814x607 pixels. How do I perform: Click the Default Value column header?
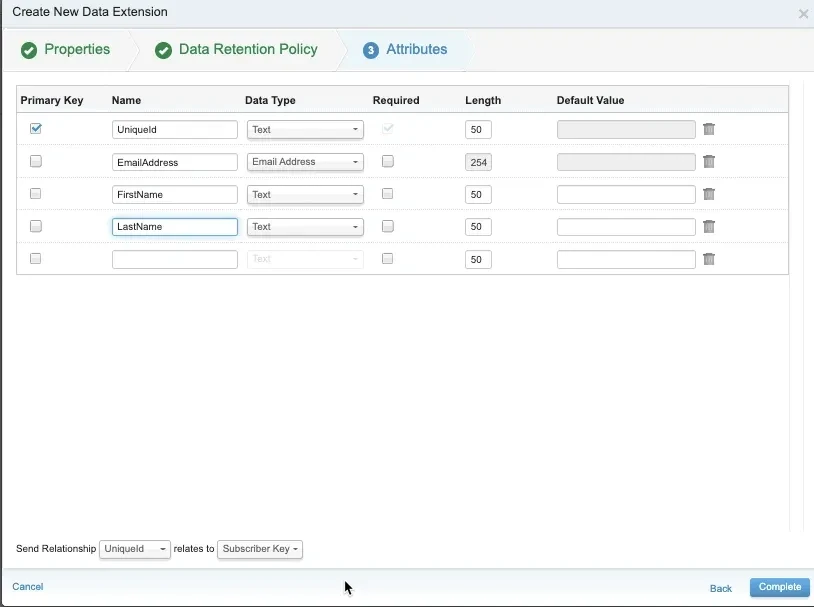[590, 100]
